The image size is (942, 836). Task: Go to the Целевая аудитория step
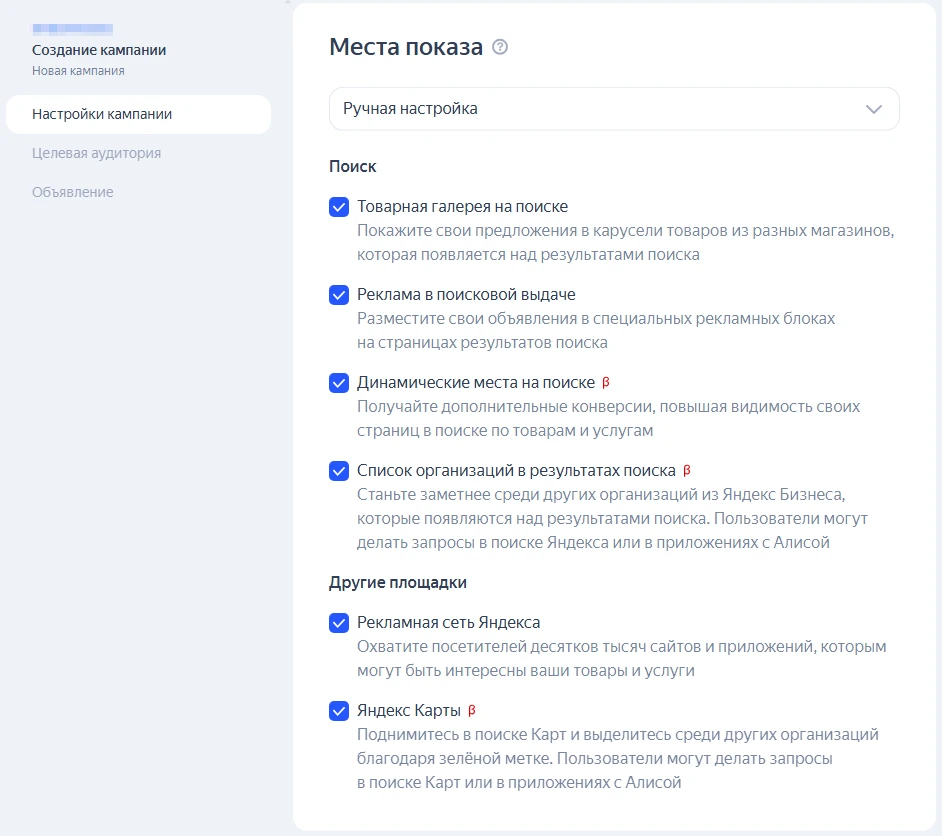[x=96, y=153]
